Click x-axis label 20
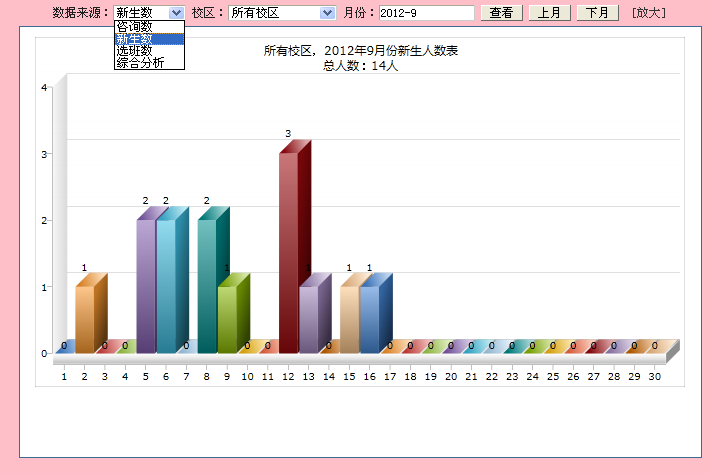This screenshot has height=474, width=710. [451, 376]
